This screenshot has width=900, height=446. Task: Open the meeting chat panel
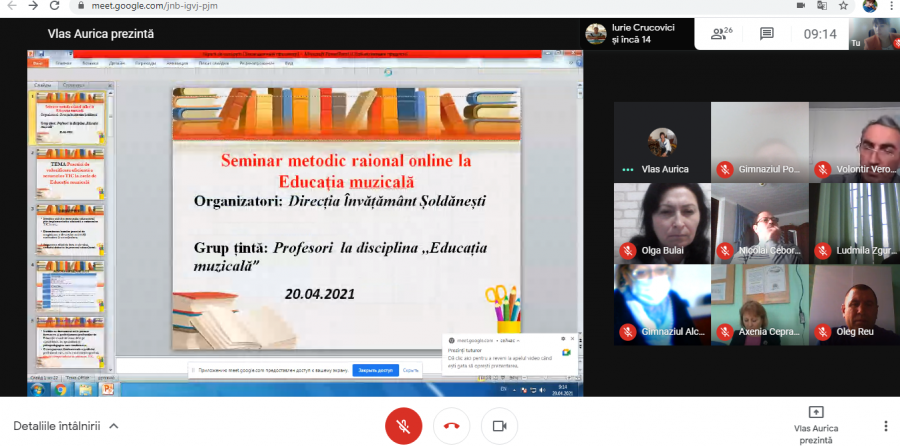[767, 33]
